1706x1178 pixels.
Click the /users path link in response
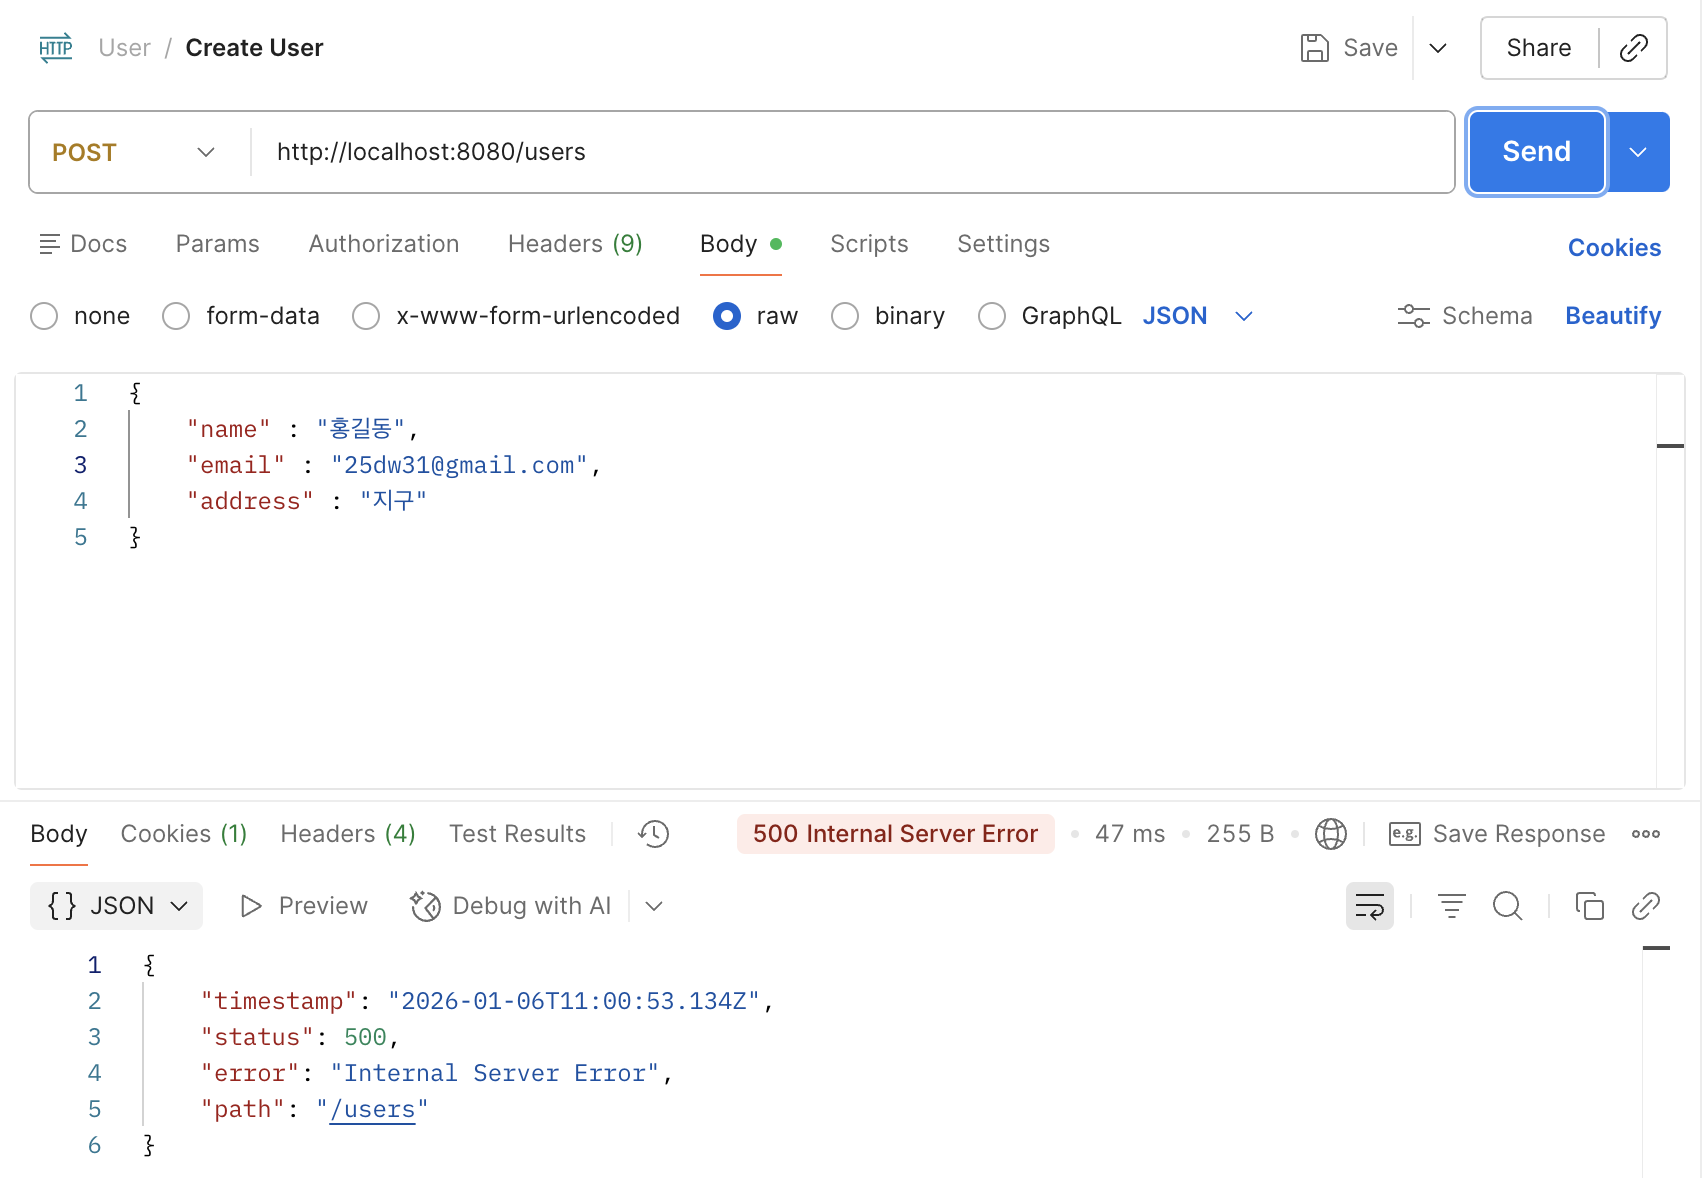pyautogui.click(x=372, y=1109)
